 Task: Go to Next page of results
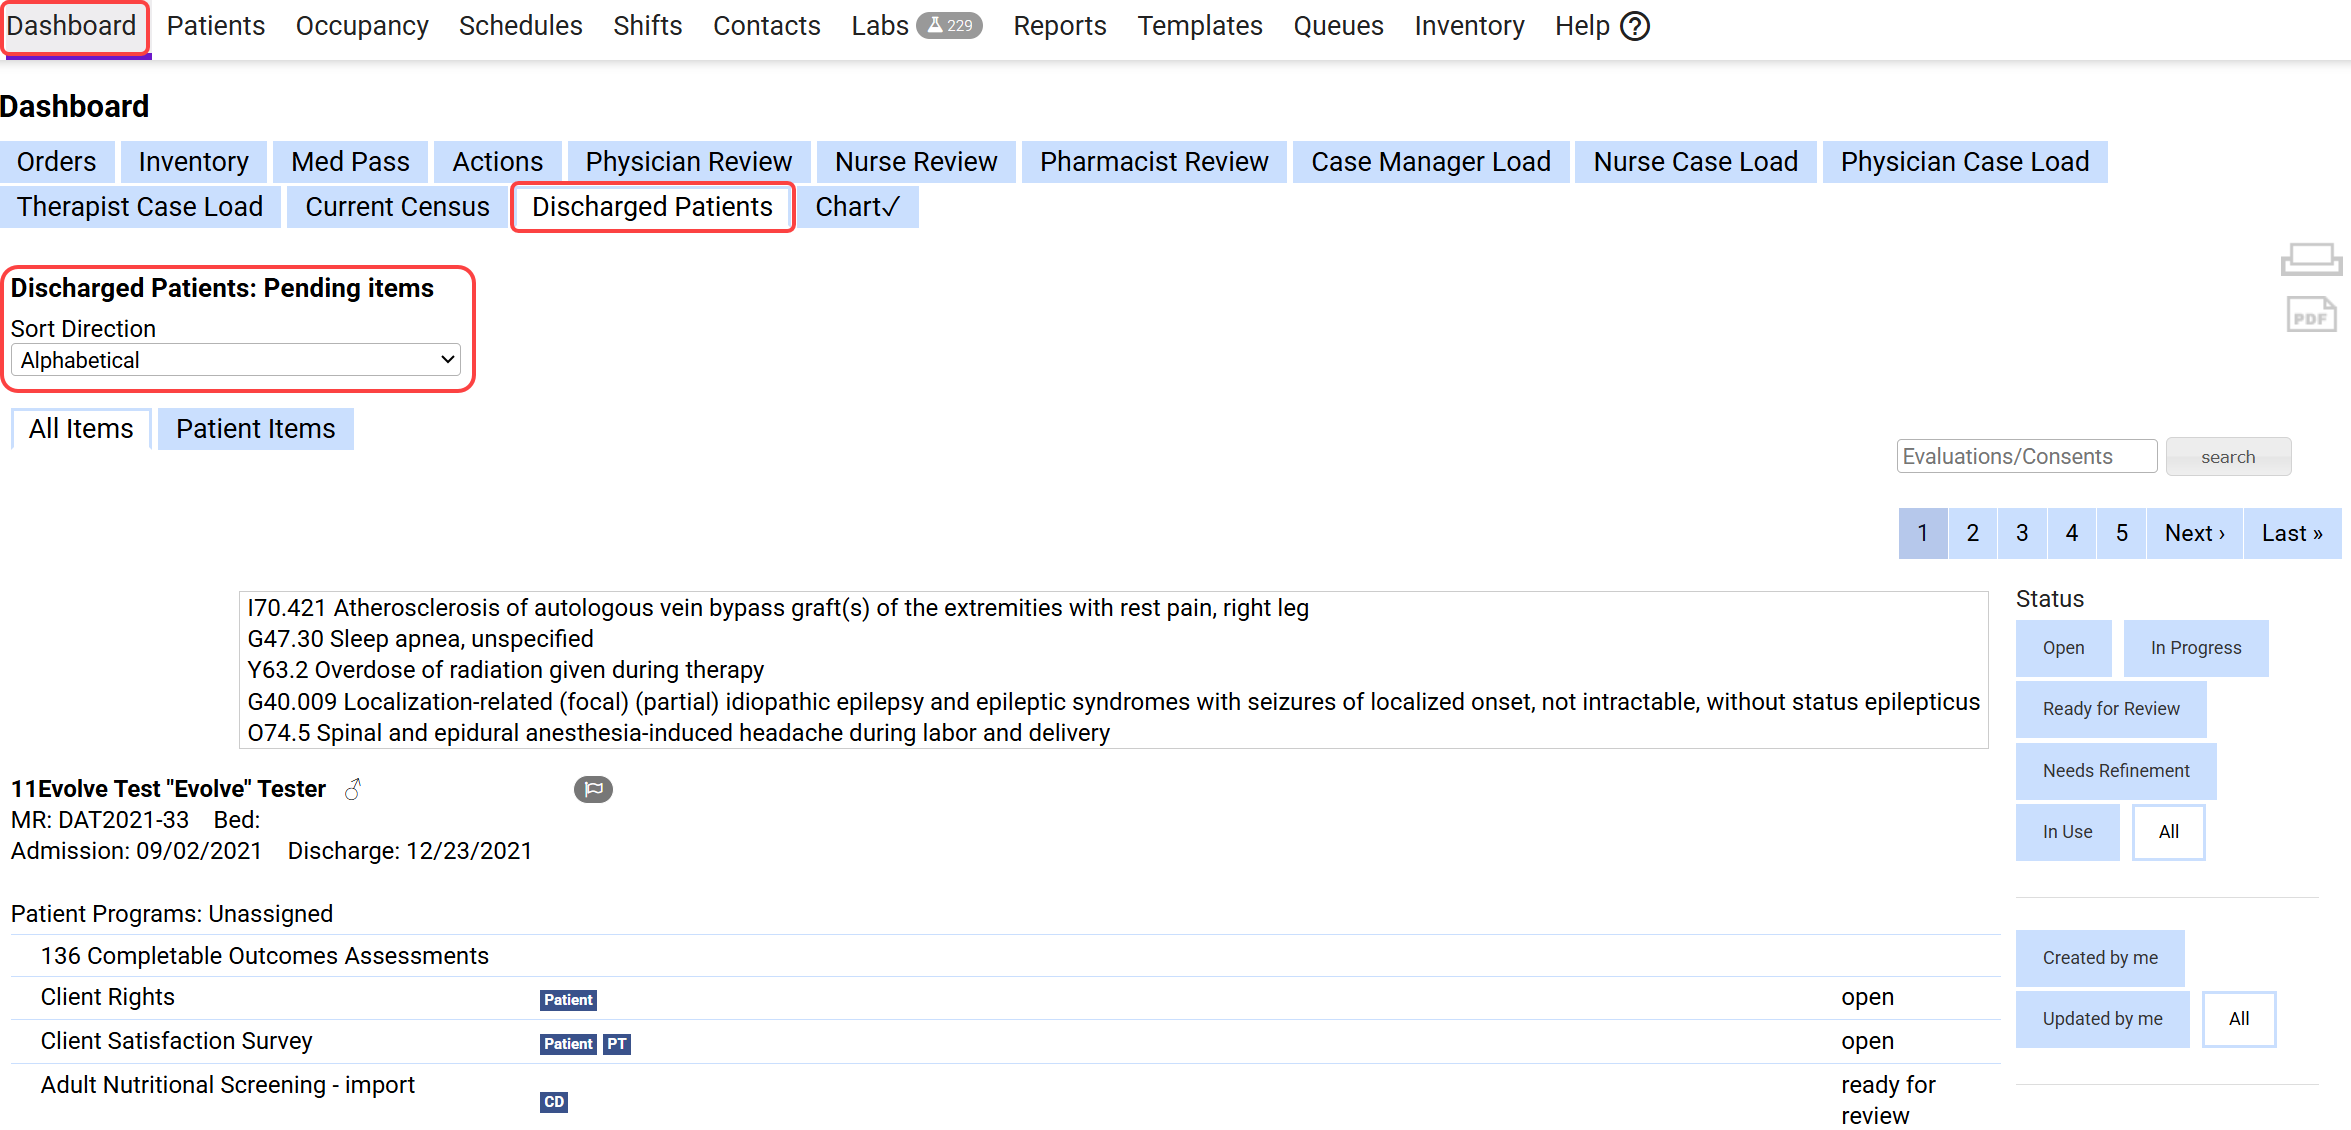(2194, 533)
